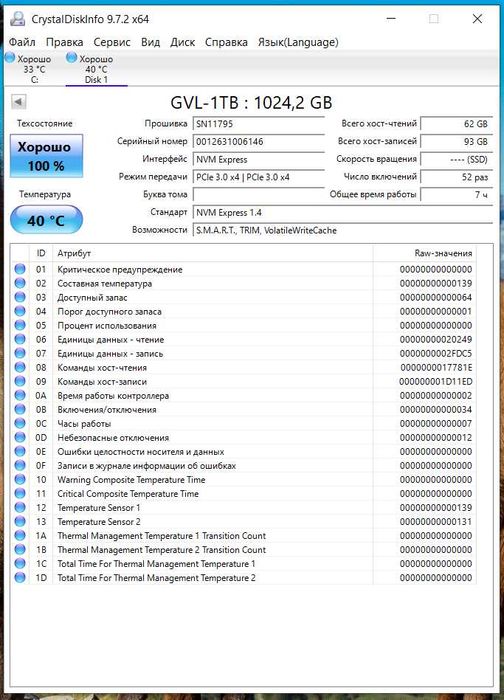Click raw value 0000000002FDC5
This screenshot has width=504, height=700.
click(436, 354)
